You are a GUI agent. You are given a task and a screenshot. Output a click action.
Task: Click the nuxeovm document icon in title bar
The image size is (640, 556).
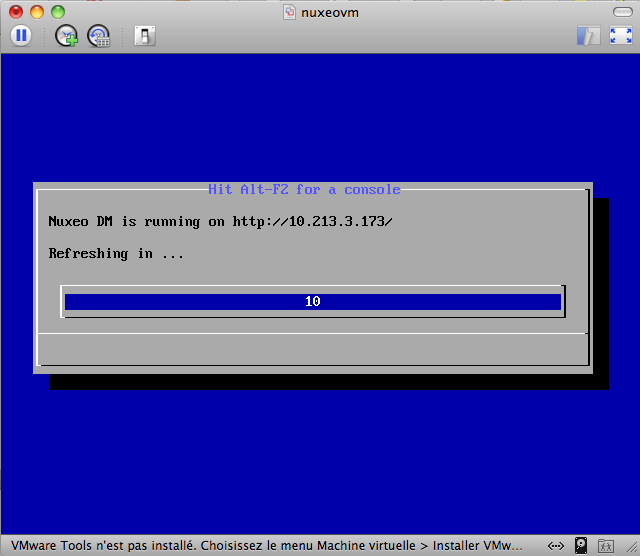click(289, 12)
